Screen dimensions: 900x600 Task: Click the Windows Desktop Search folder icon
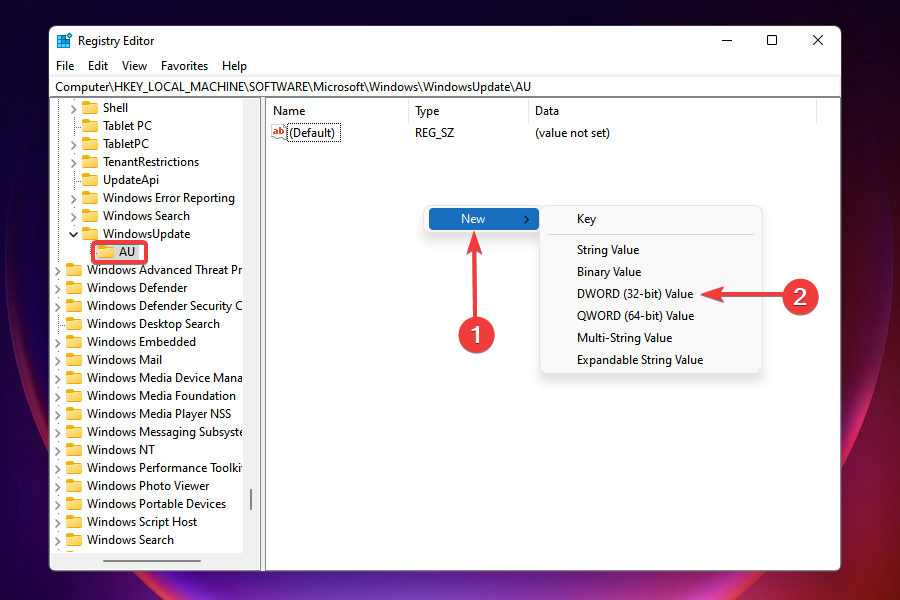click(74, 324)
